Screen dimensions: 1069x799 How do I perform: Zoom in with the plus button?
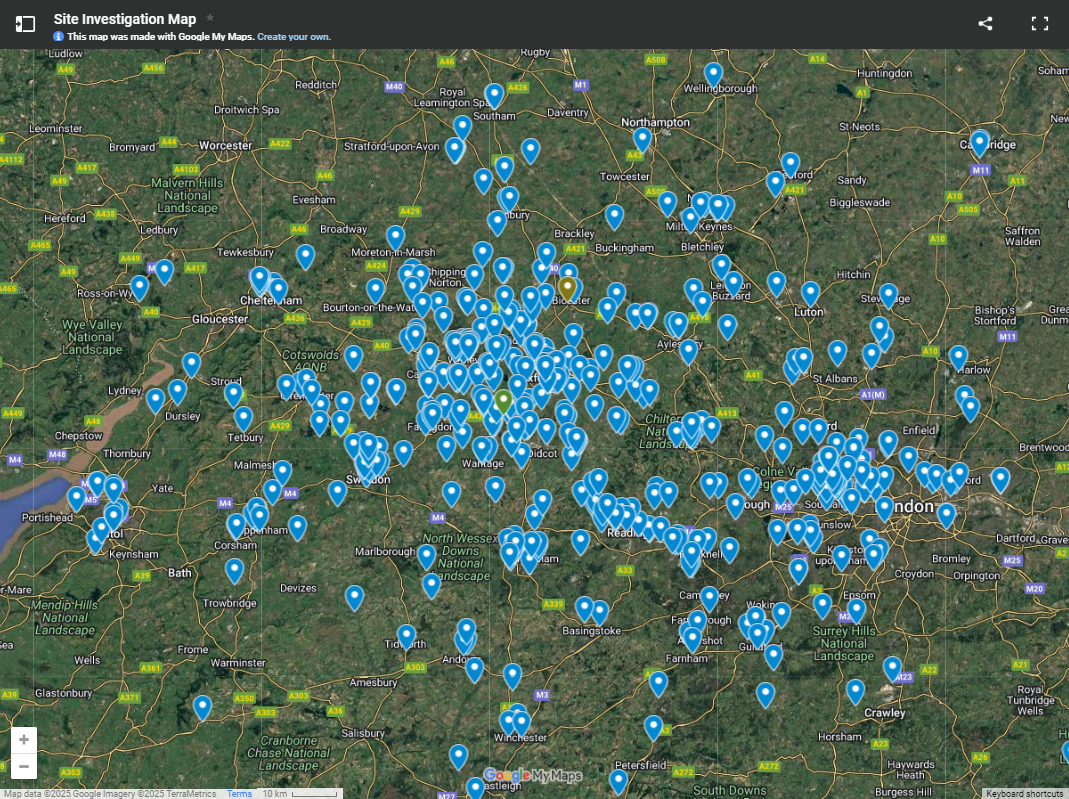24,740
